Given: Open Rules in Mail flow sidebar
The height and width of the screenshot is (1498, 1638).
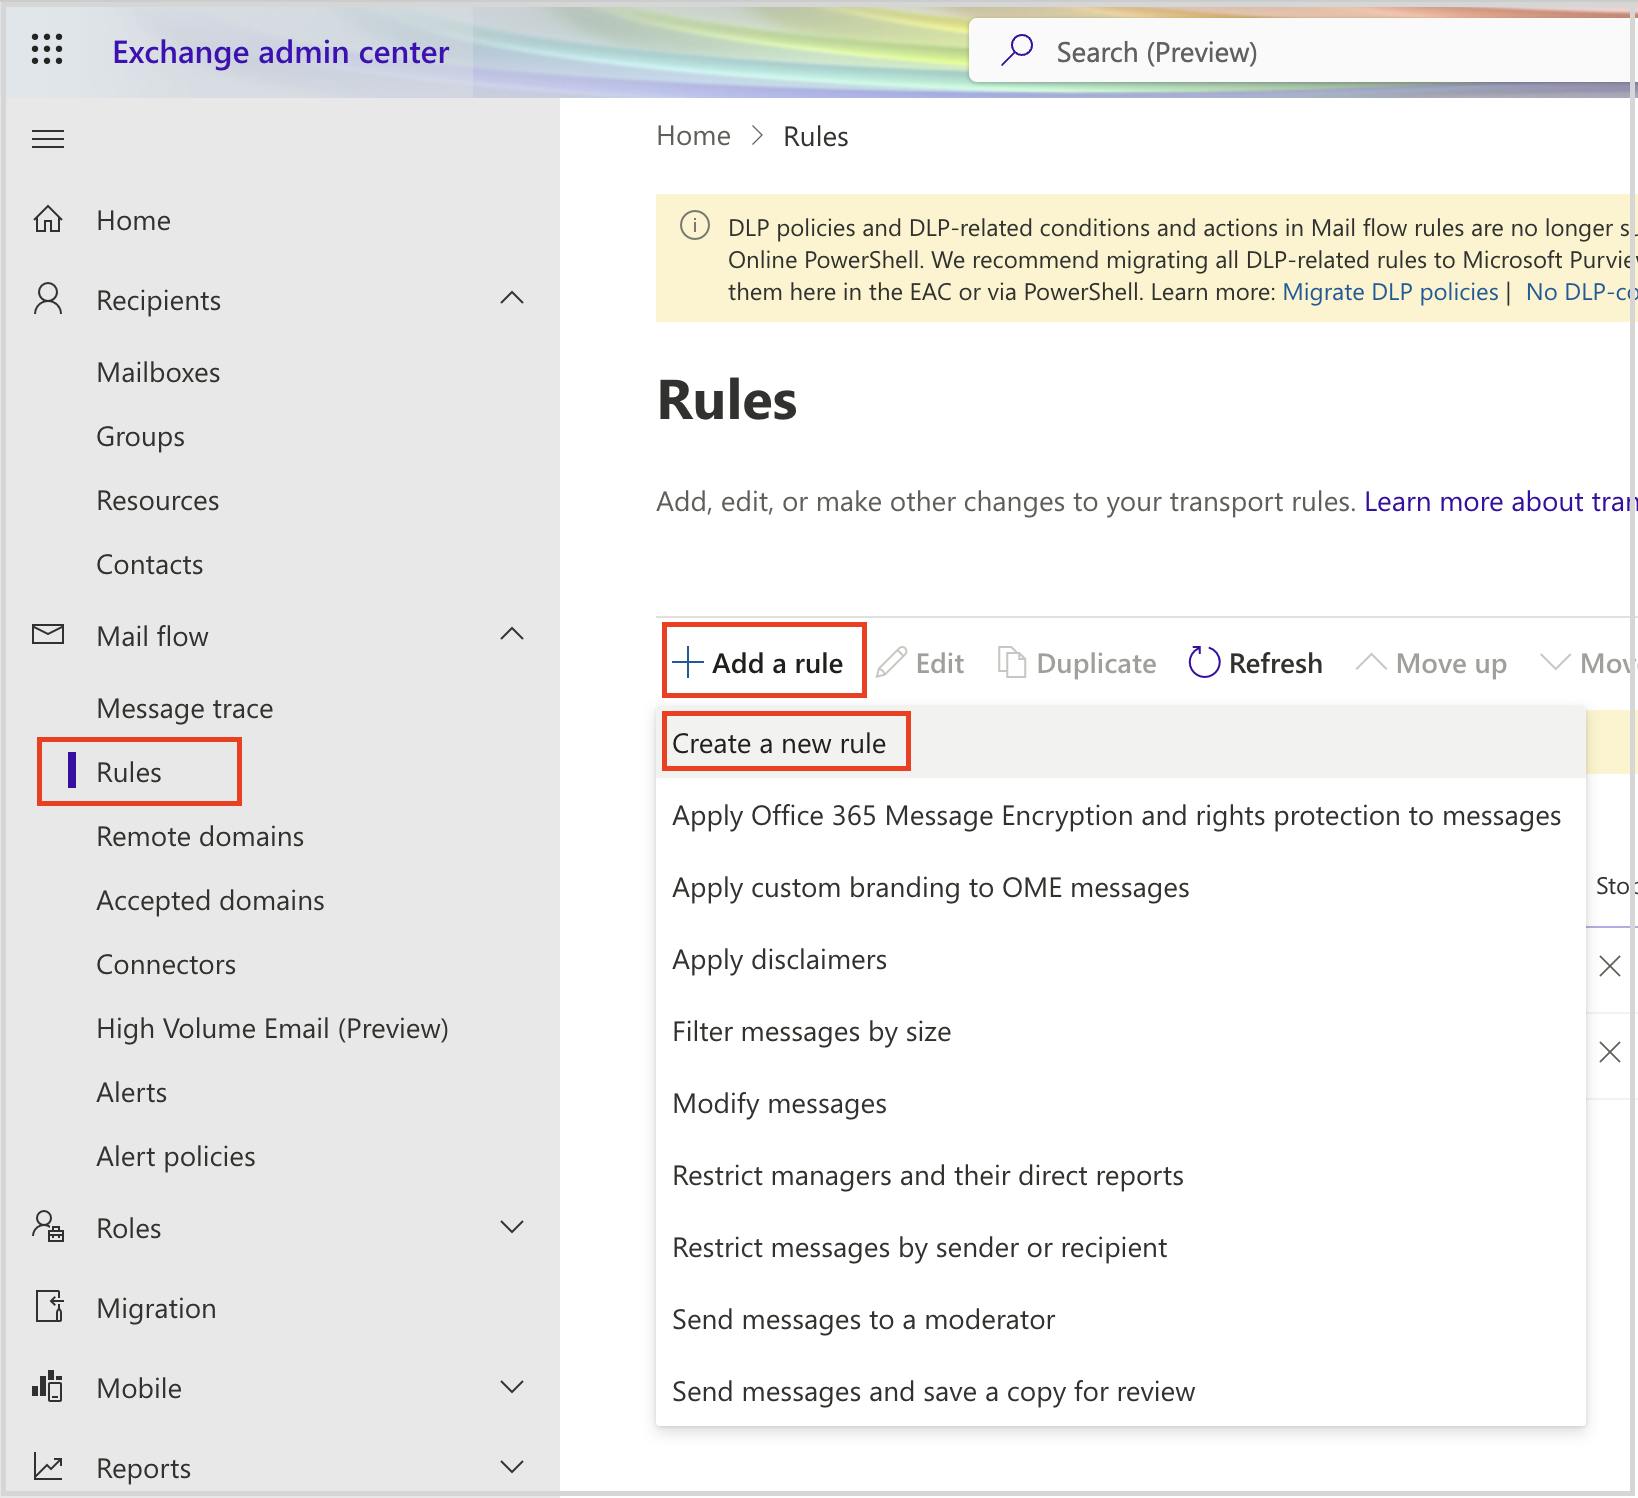Looking at the screenshot, I should pos(128,772).
